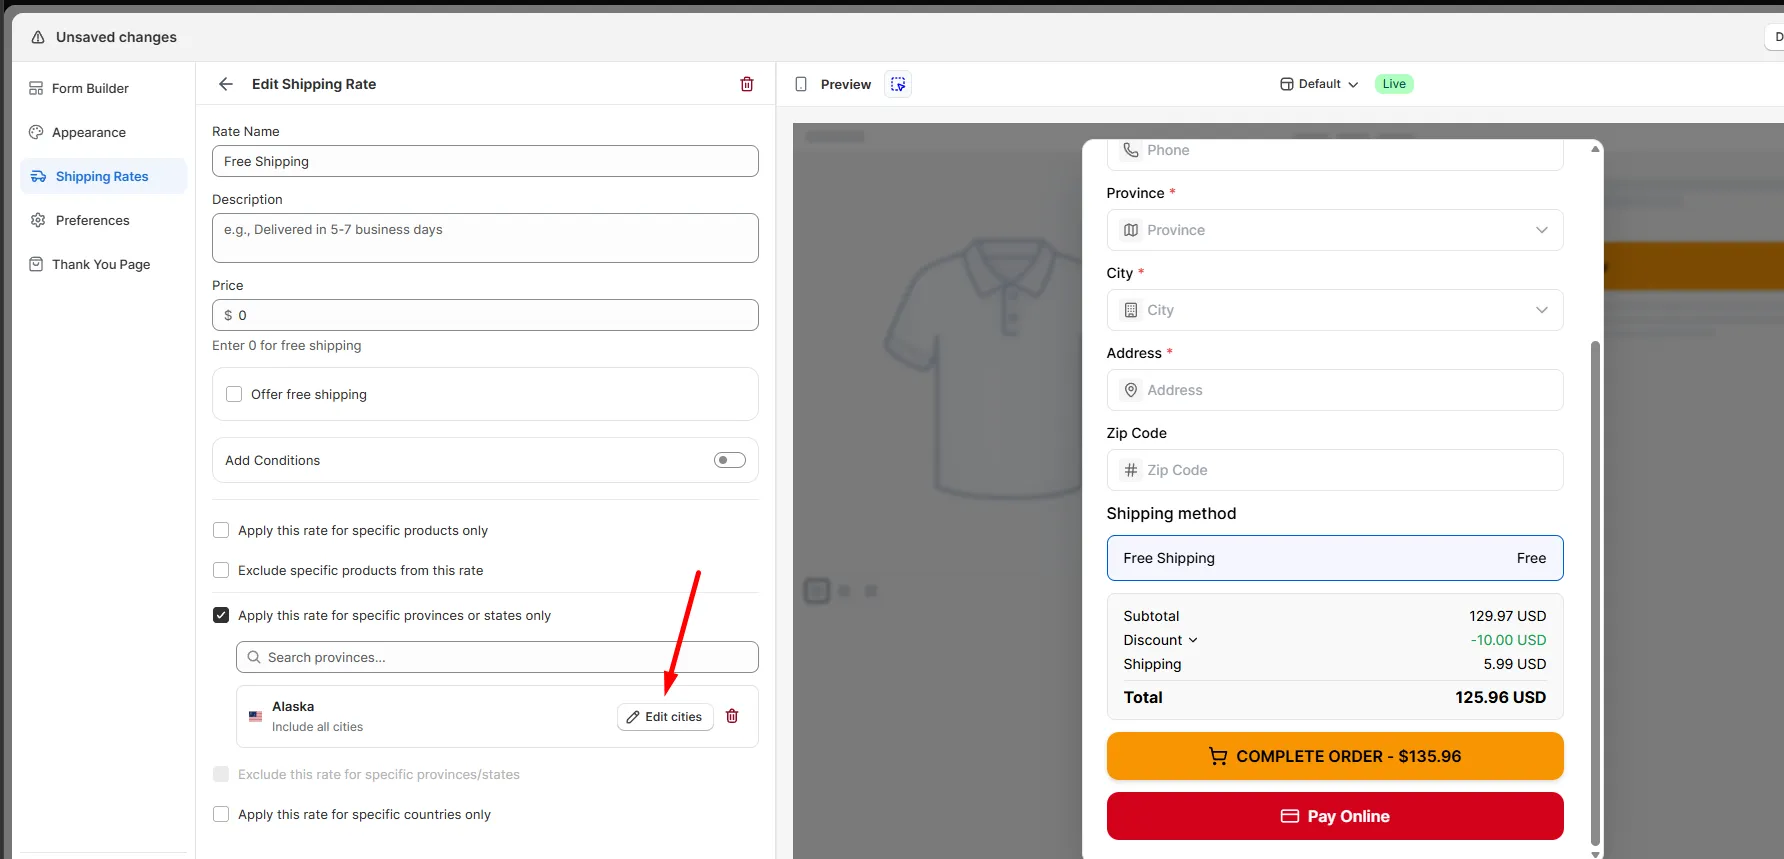Click the Preview label
This screenshot has width=1784, height=859.
coord(846,84)
